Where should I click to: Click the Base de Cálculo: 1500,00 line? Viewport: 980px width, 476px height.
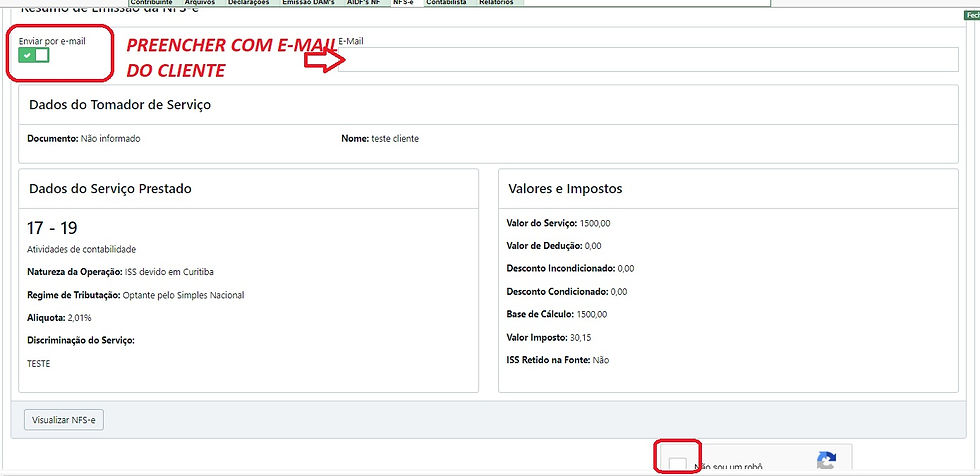click(556, 314)
